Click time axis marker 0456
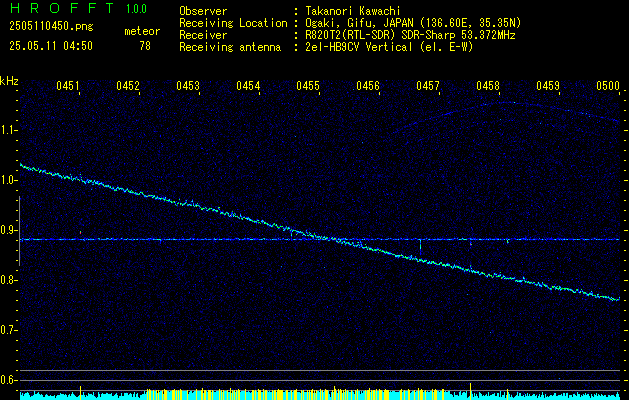Image resolution: width=629 pixels, height=400 pixels. [368, 85]
